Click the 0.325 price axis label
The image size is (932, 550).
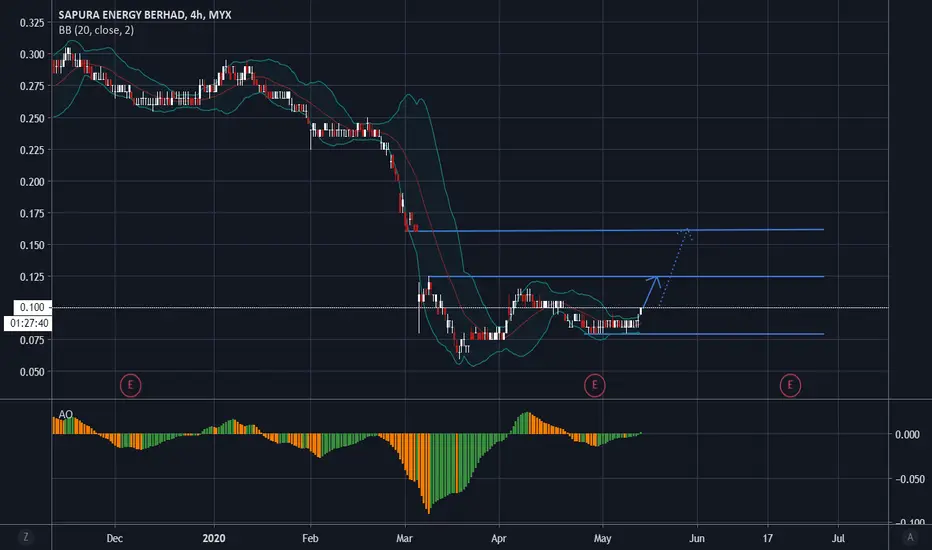[x=32, y=23]
